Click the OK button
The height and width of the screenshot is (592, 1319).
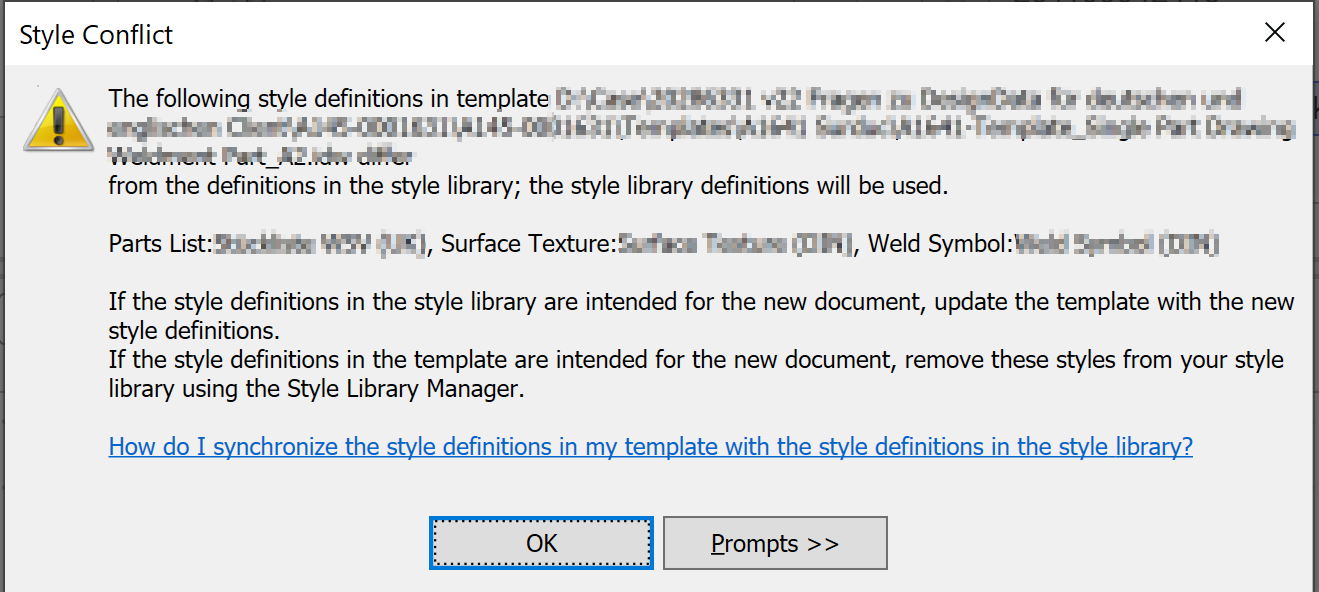(x=541, y=543)
